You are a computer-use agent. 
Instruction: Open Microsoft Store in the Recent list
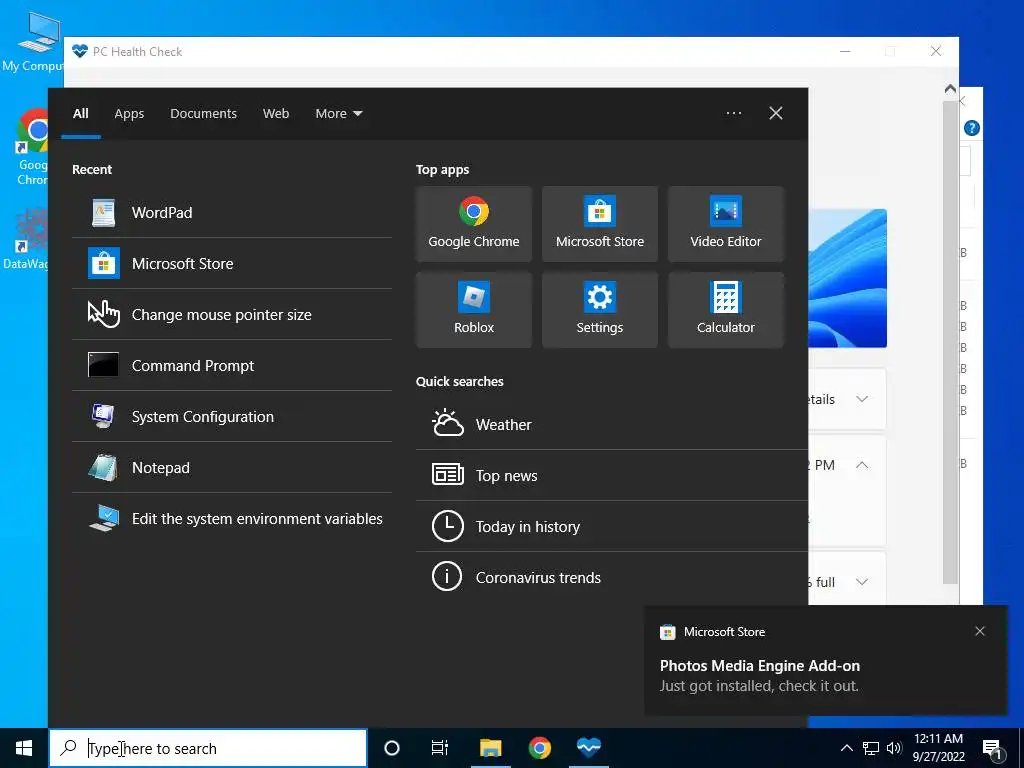(x=232, y=264)
